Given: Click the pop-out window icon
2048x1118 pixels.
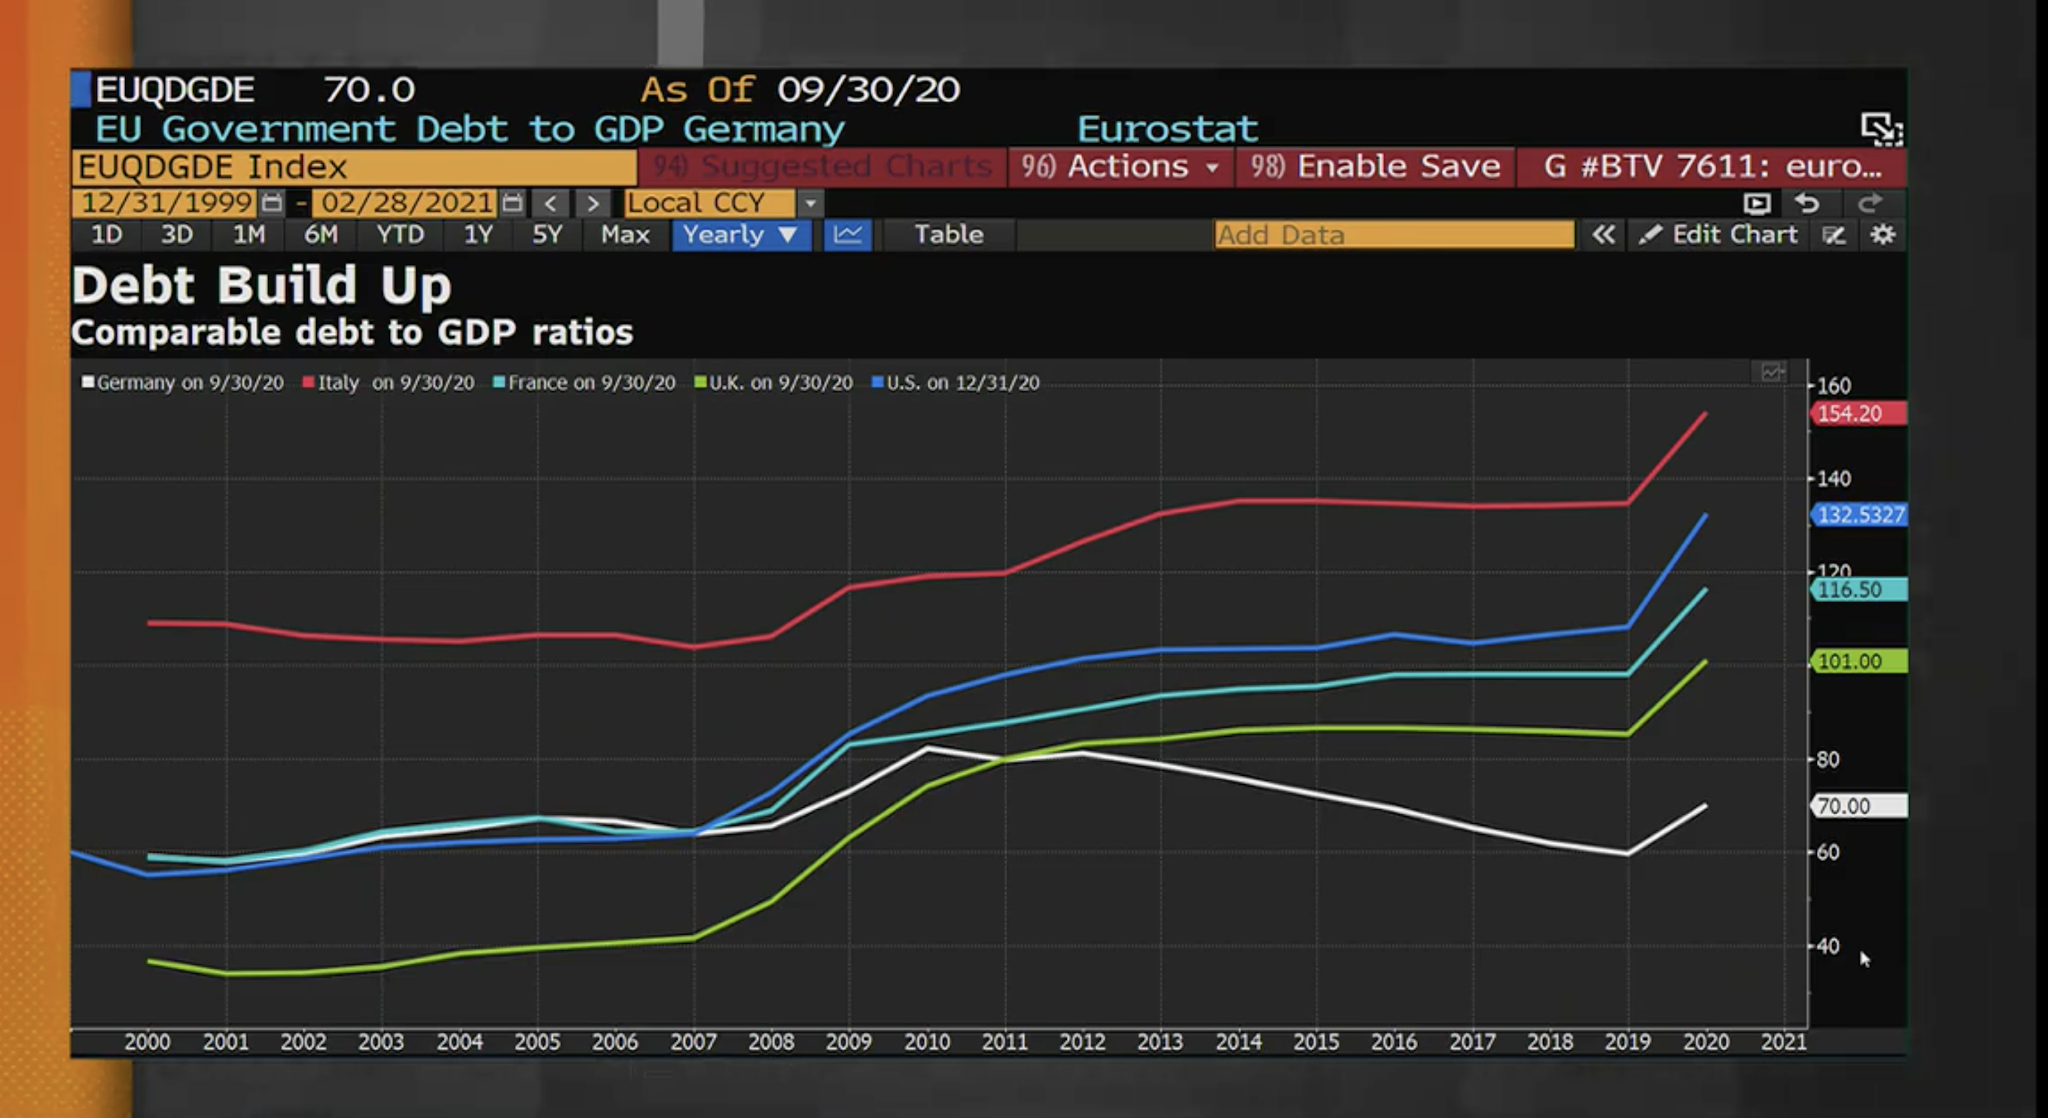Looking at the screenshot, I should pos(1880,129).
